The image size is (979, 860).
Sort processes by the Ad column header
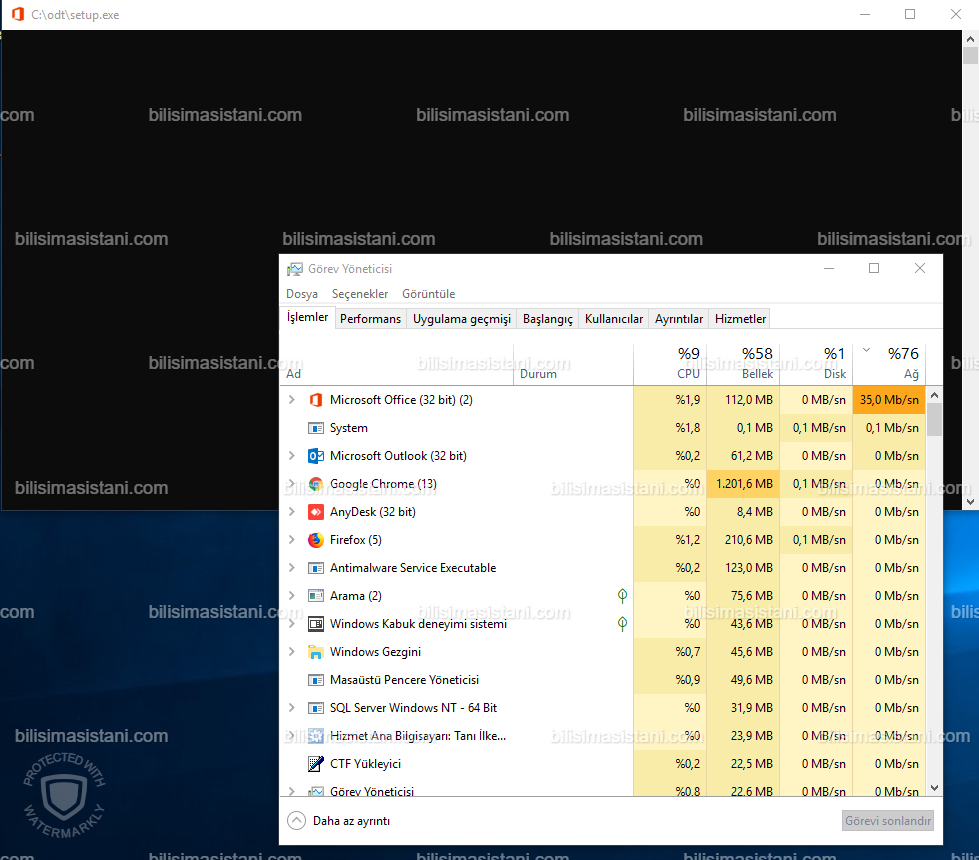point(397,365)
